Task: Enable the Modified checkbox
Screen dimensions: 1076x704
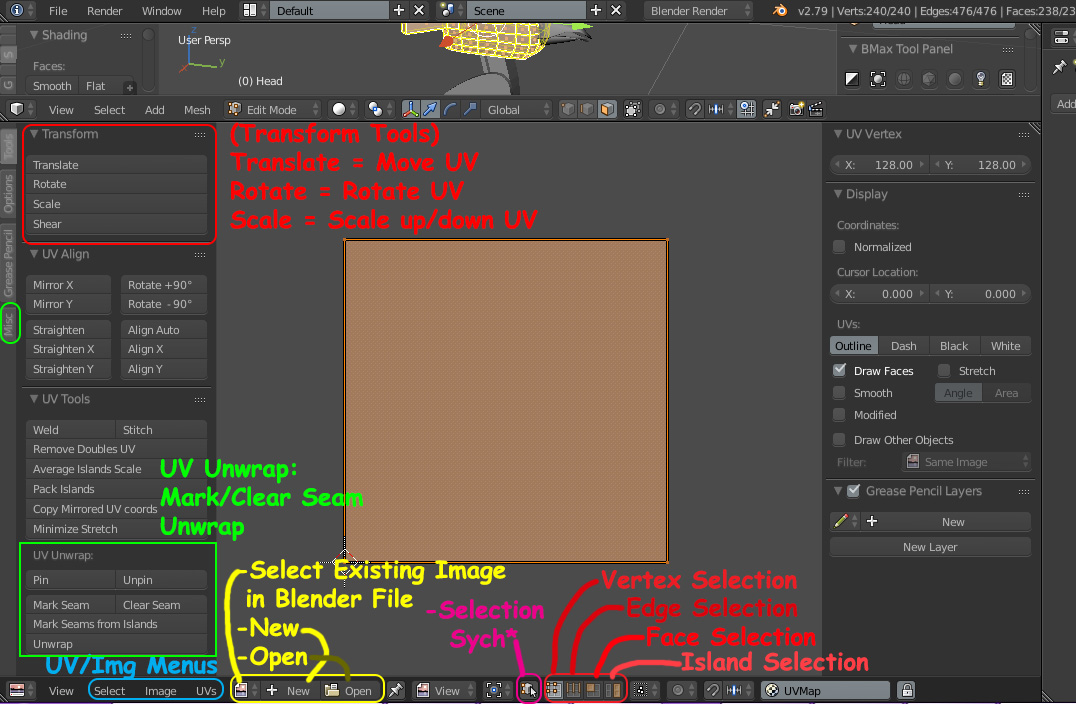Action: coord(839,414)
